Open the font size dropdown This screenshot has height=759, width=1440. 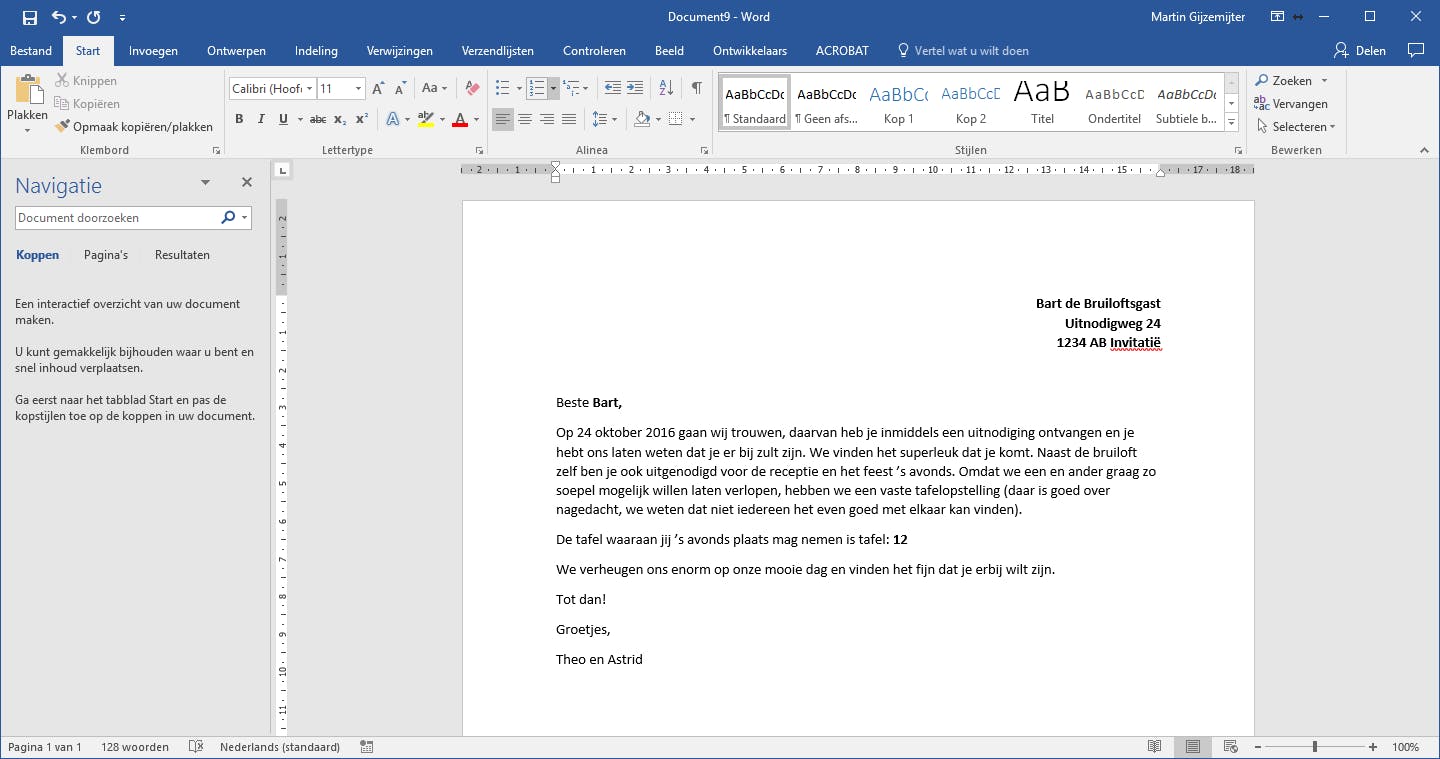[358, 89]
